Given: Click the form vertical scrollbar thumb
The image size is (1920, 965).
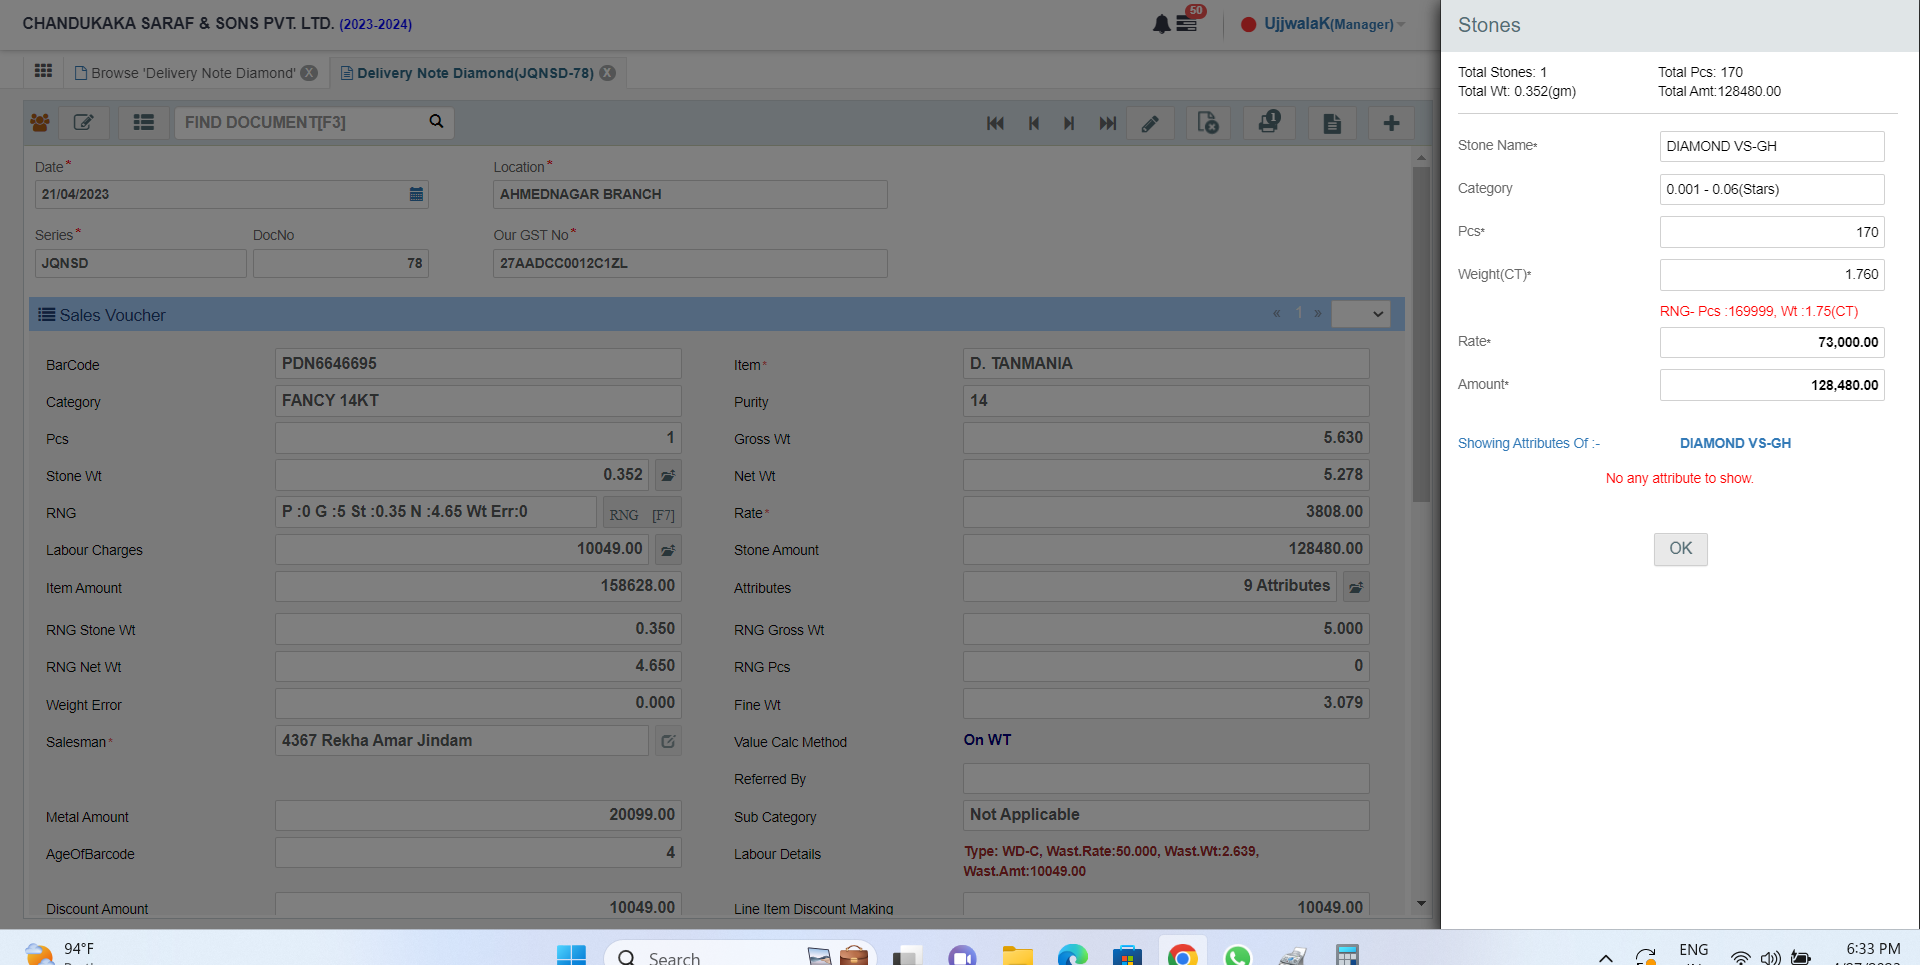Looking at the screenshot, I should tap(1421, 334).
